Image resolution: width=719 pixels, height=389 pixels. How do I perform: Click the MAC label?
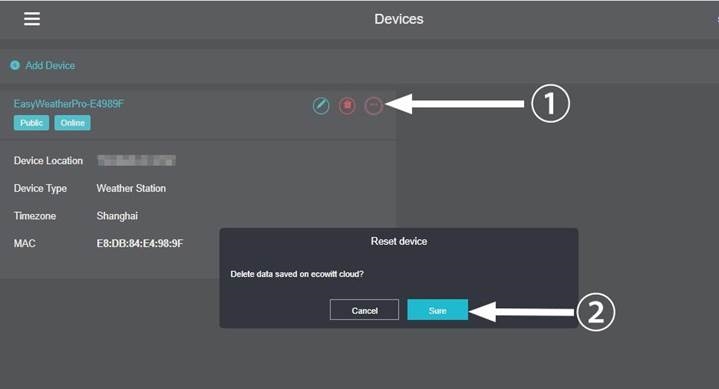[25, 244]
